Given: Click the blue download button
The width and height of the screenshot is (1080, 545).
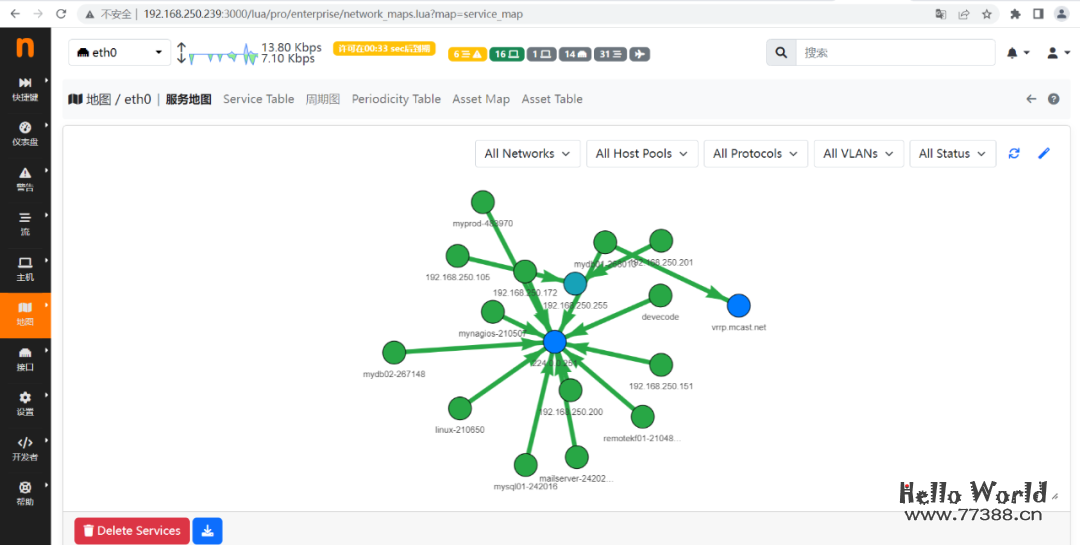Looking at the screenshot, I should [207, 531].
